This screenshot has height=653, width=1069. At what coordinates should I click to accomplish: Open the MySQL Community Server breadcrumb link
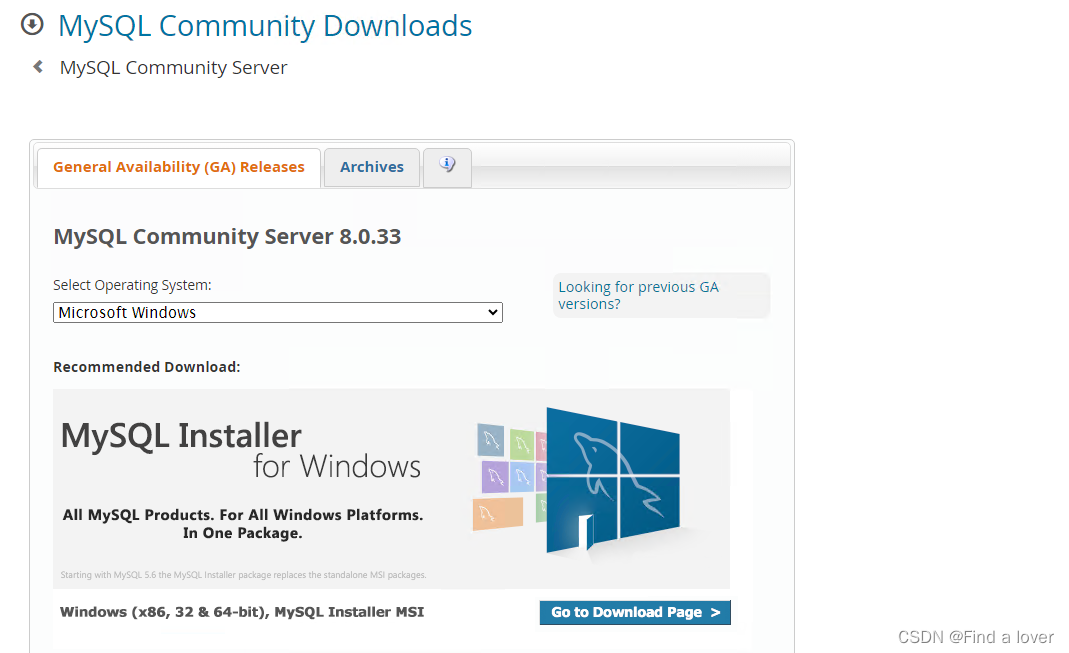point(173,67)
